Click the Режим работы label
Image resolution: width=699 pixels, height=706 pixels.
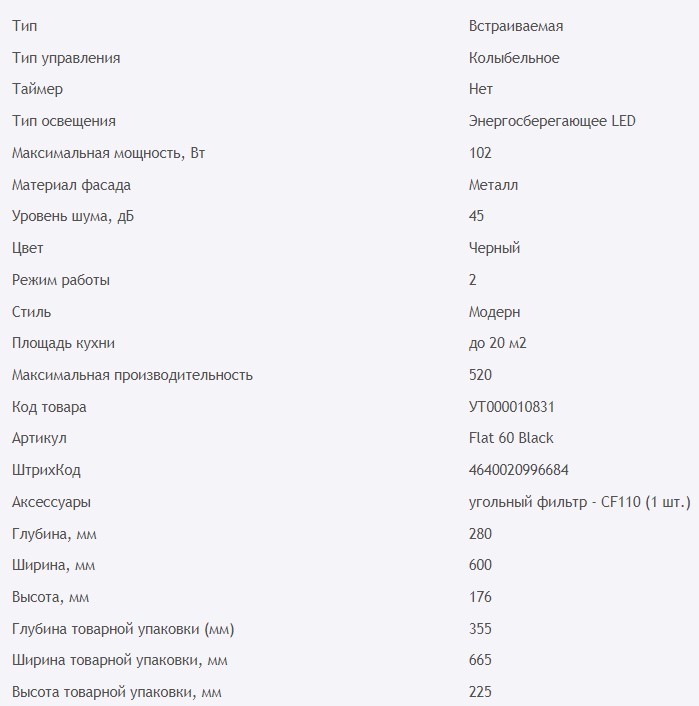[x=61, y=280]
